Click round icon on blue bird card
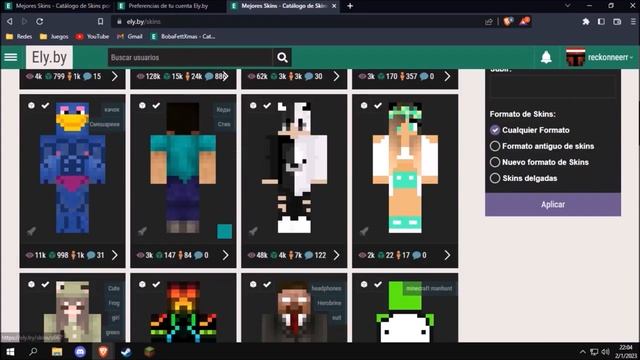The image size is (640, 360). [x=31, y=105]
